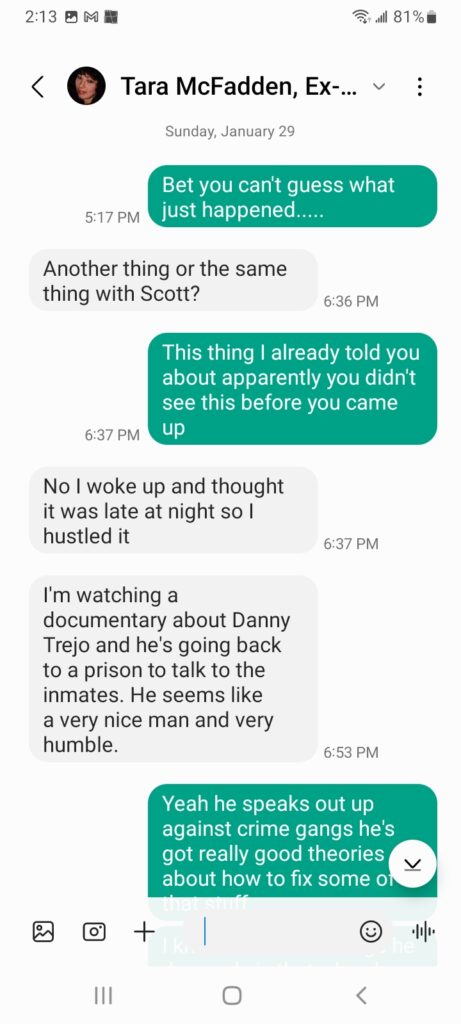Tap the Android recent apps button
461x1024 pixels.
click(103, 995)
